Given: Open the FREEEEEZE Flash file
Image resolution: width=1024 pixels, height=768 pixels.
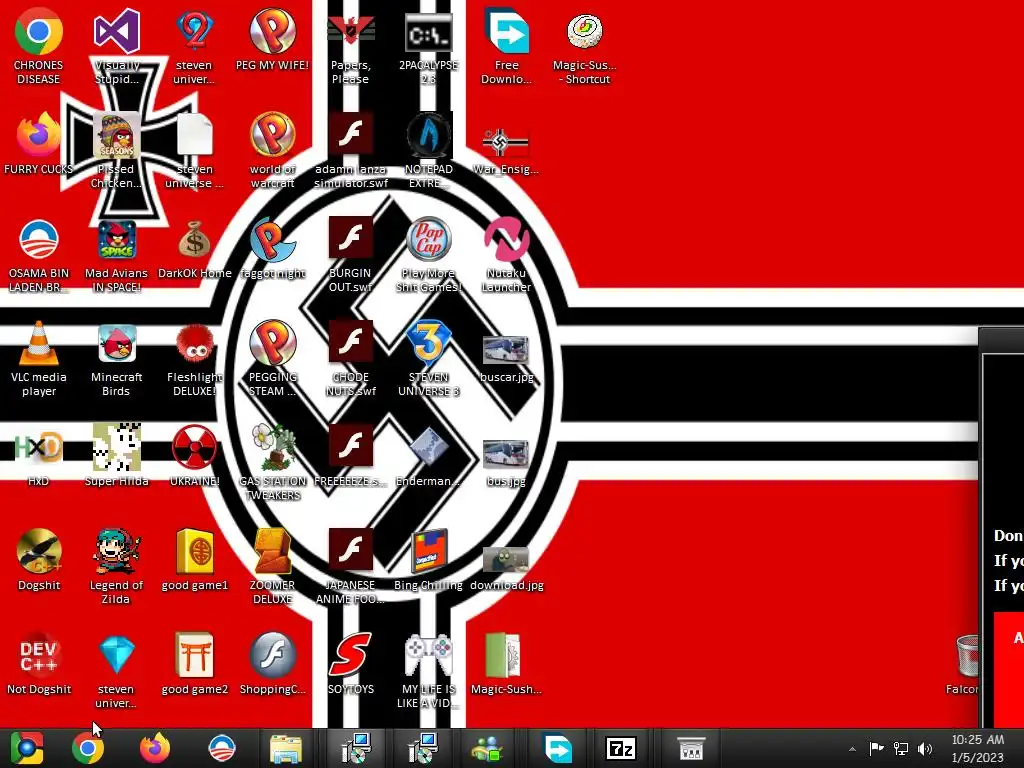Looking at the screenshot, I should point(351,456).
